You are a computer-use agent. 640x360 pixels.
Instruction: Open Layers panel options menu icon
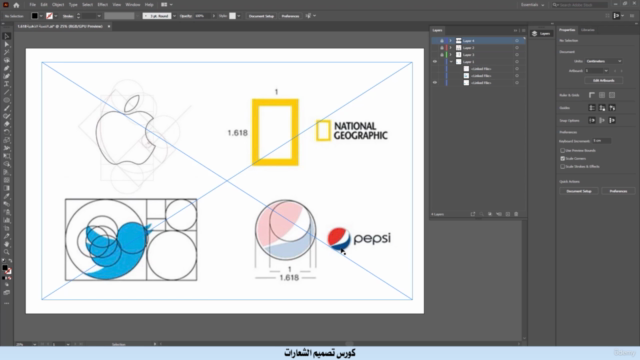pos(523,31)
